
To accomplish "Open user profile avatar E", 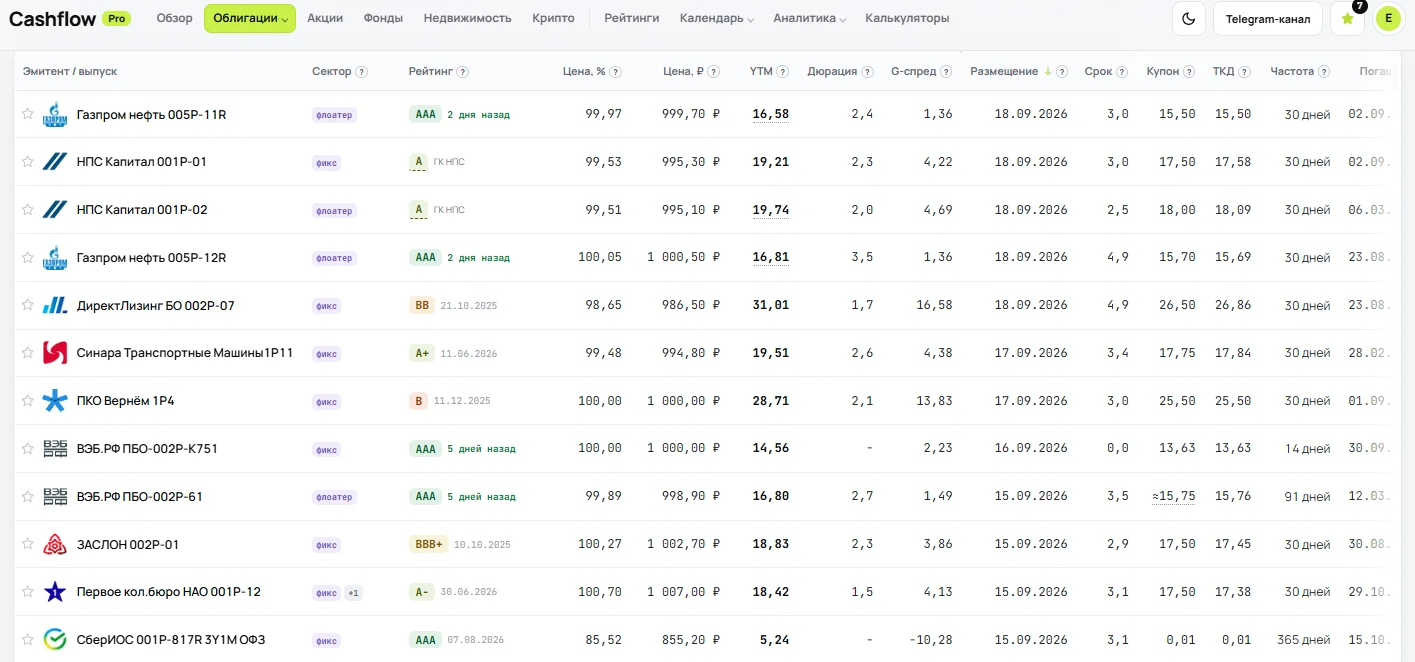I will point(1388,18).
